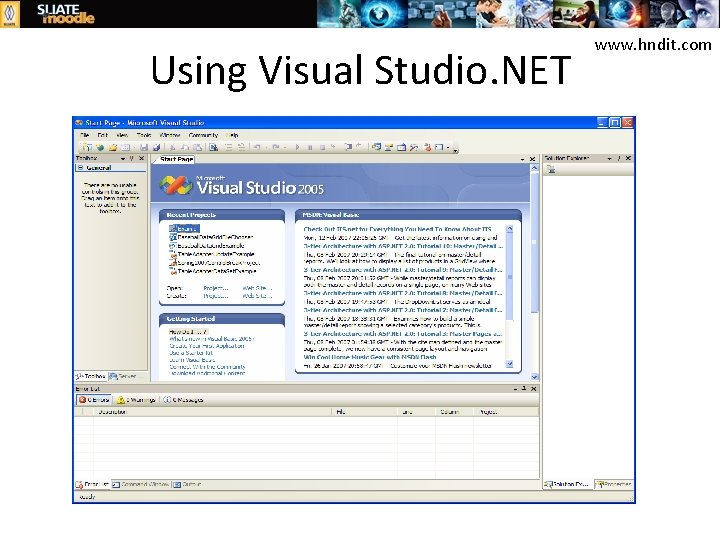The image size is (720, 540).
Task: Close the Start Page document tab
Action: coord(532,159)
